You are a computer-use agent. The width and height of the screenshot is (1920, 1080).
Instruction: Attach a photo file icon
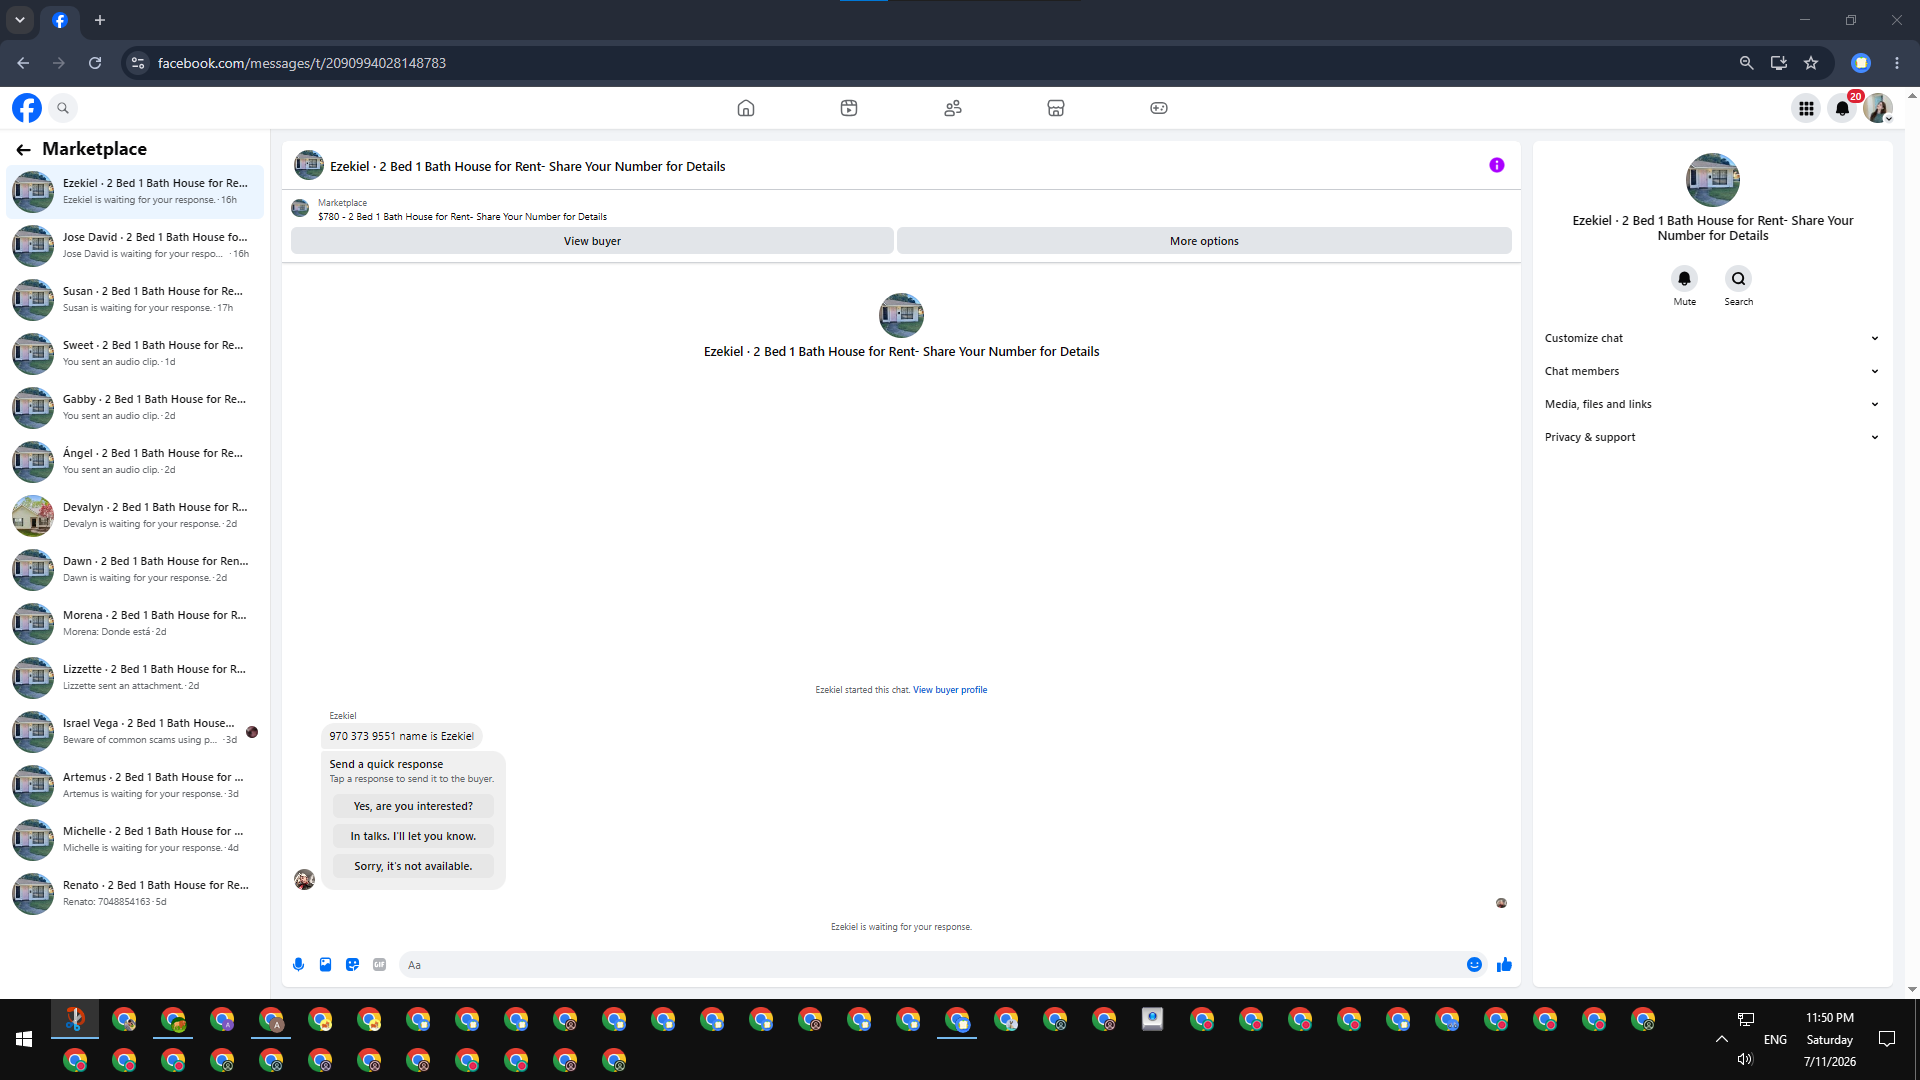coord(325,965)
